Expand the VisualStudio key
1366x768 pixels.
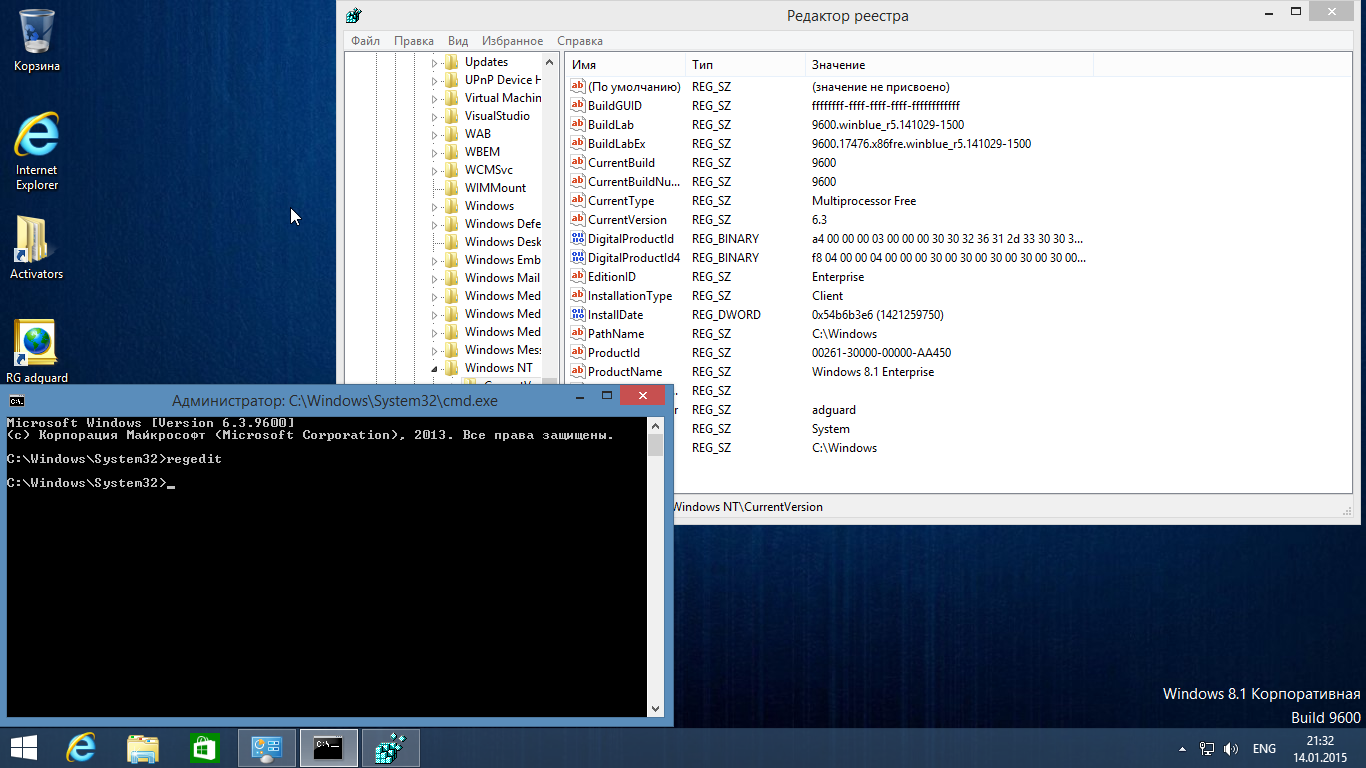[435, 117]
